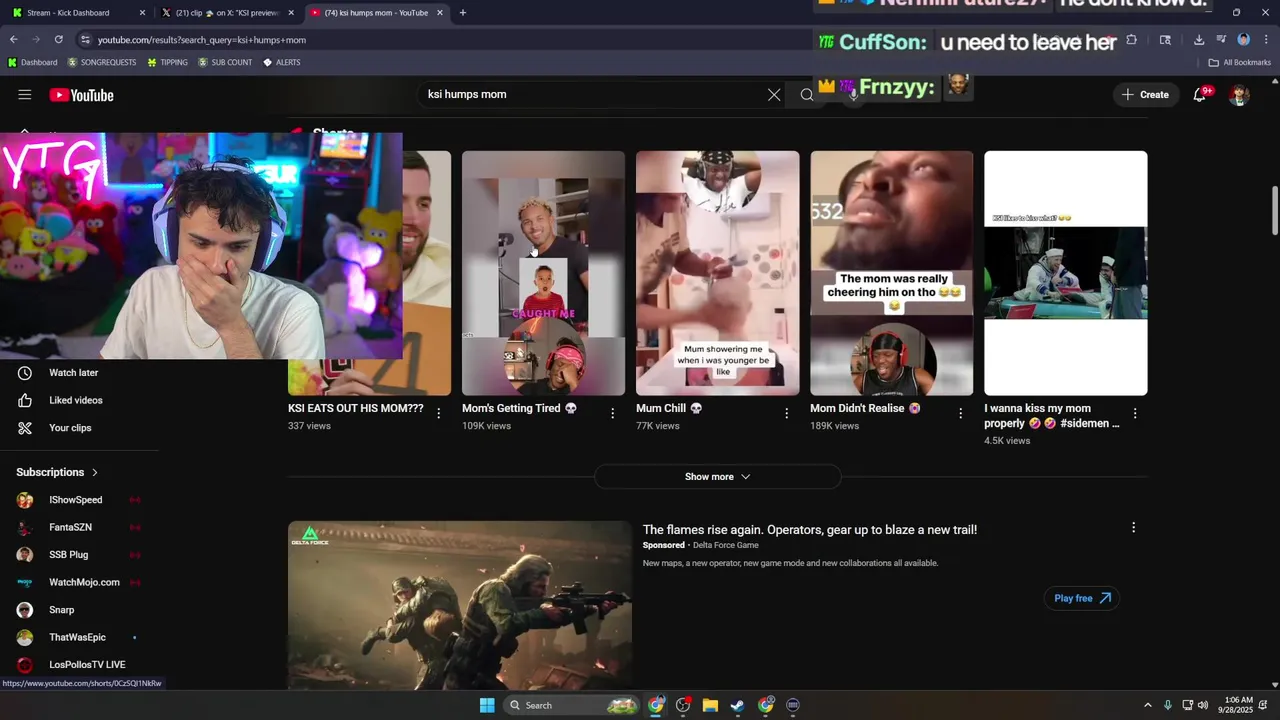Screen dimensions: 1280x720
Task: Close the YouTube tab
Action: tap(440, 13)
